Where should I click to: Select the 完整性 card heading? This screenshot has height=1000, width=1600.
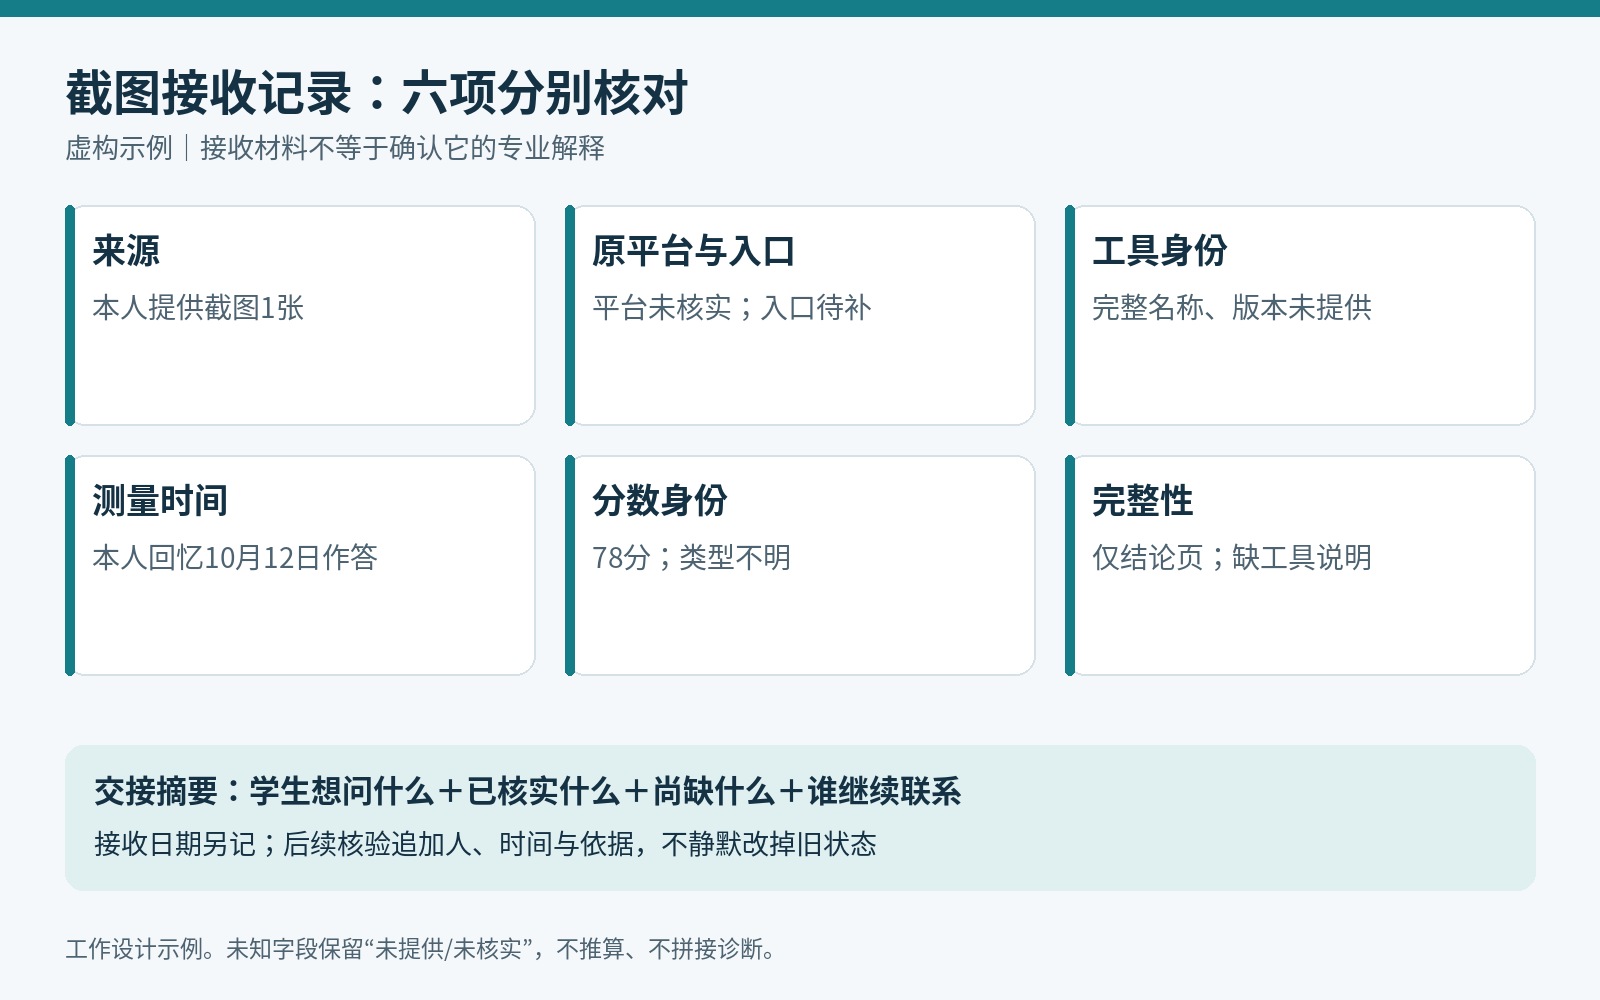(x=1143, y=501)
